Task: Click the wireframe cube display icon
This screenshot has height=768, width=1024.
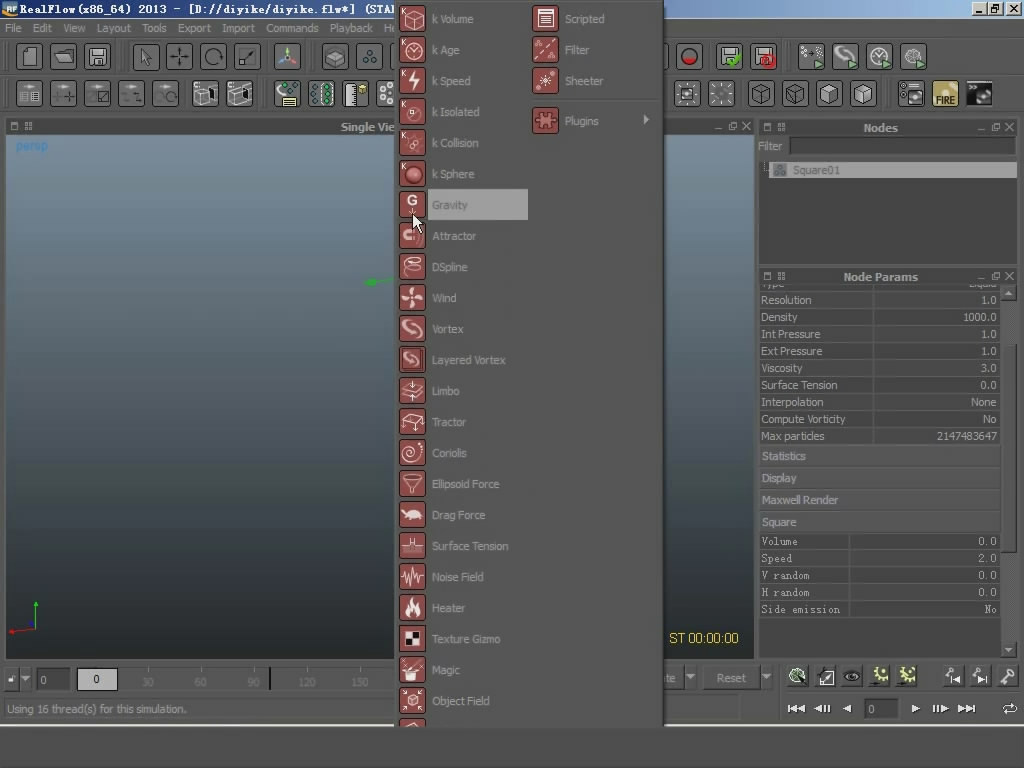Action: click(761, 94)
